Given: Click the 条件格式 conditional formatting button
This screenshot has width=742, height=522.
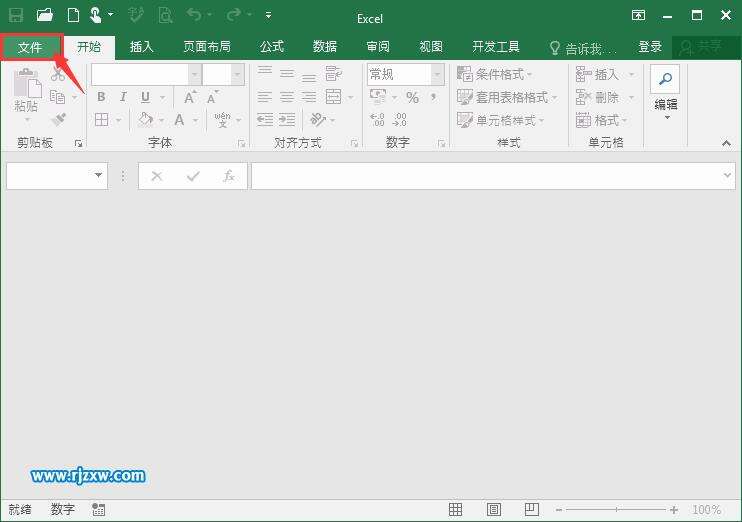Looking at the screenshot, I should click(495, 75).
